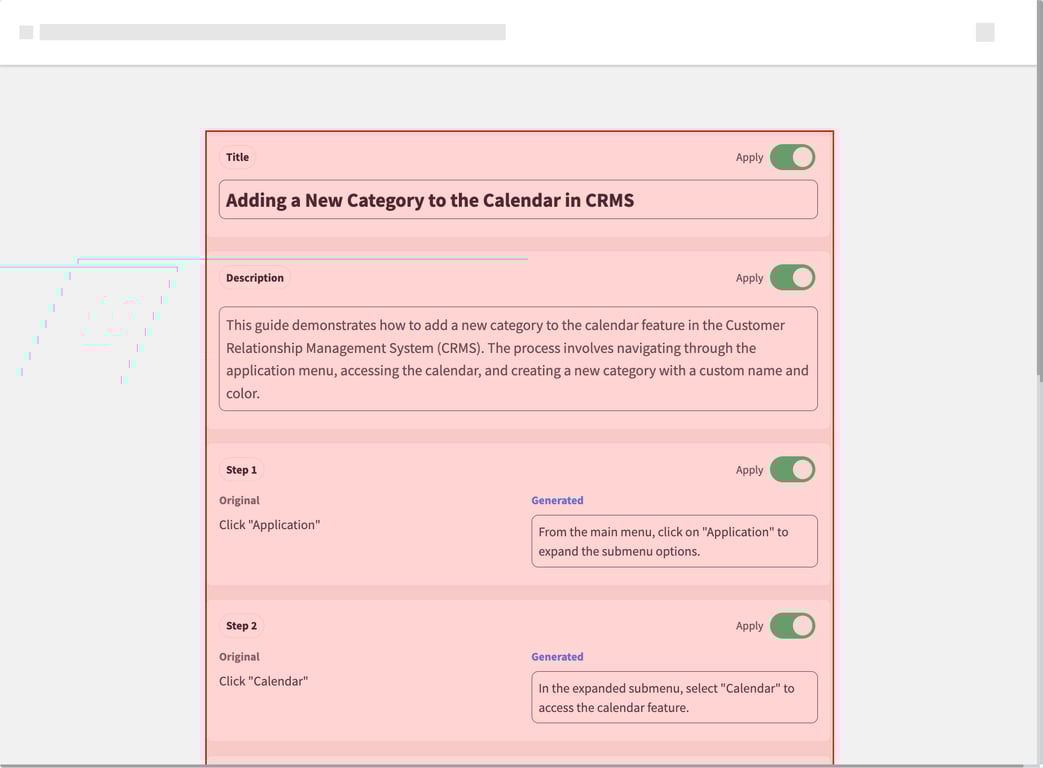Click the Generated label under Step 1

[557, 500]
